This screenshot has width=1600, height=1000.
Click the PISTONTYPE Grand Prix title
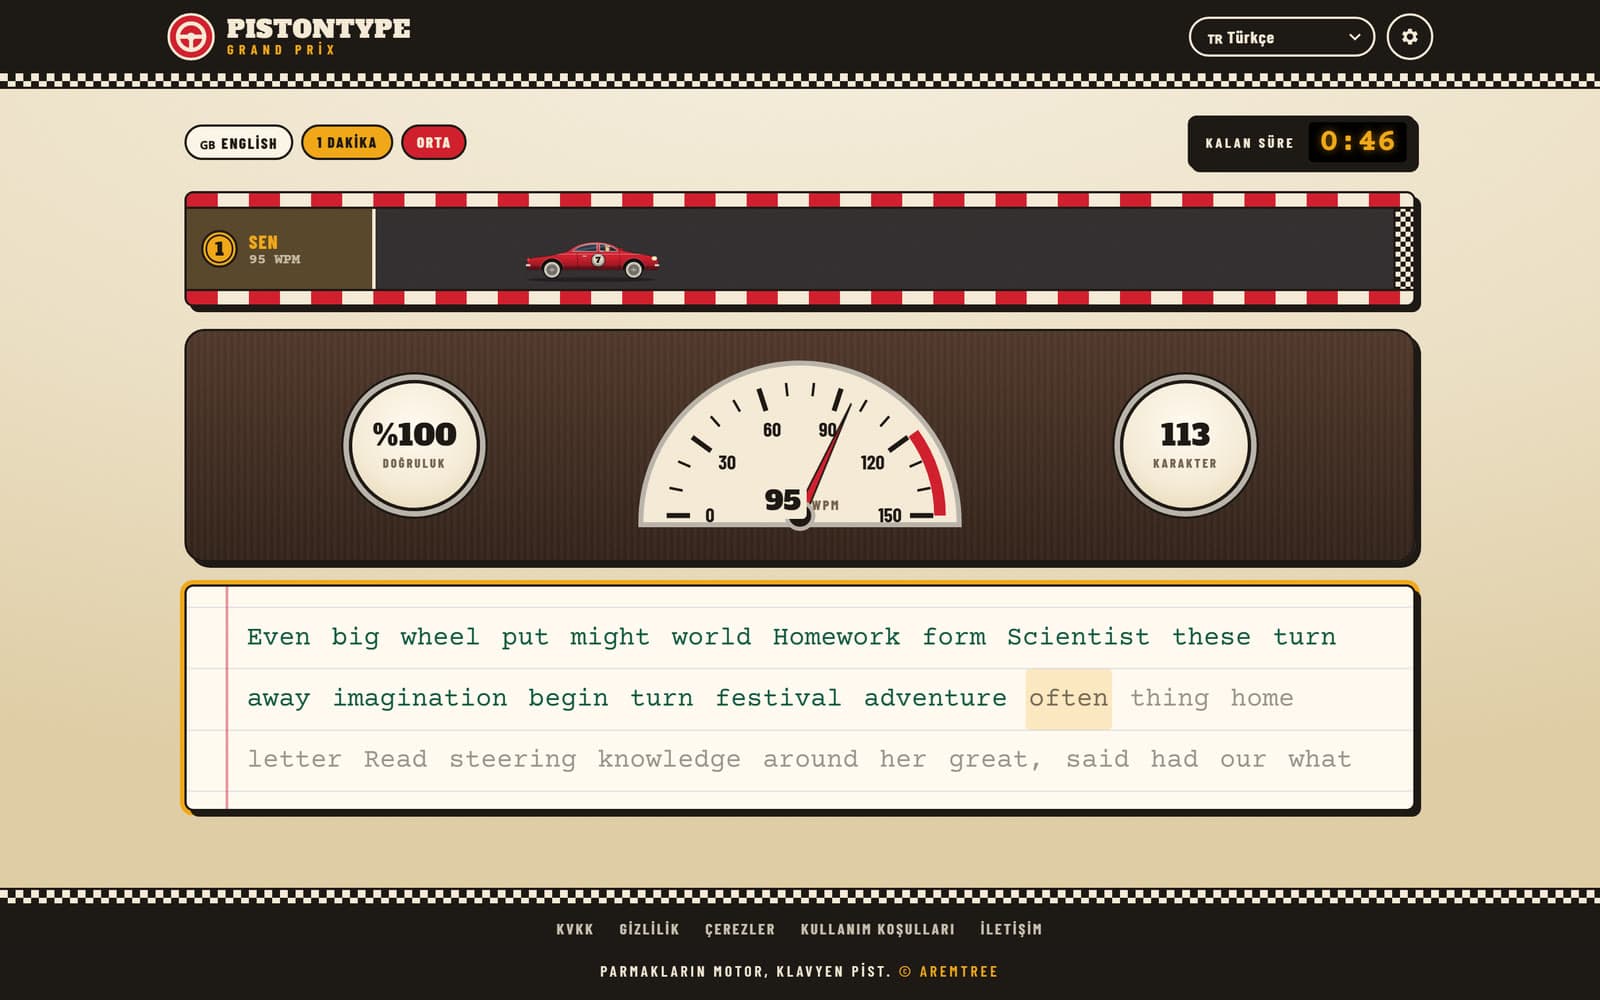click(x=318, y=36)
